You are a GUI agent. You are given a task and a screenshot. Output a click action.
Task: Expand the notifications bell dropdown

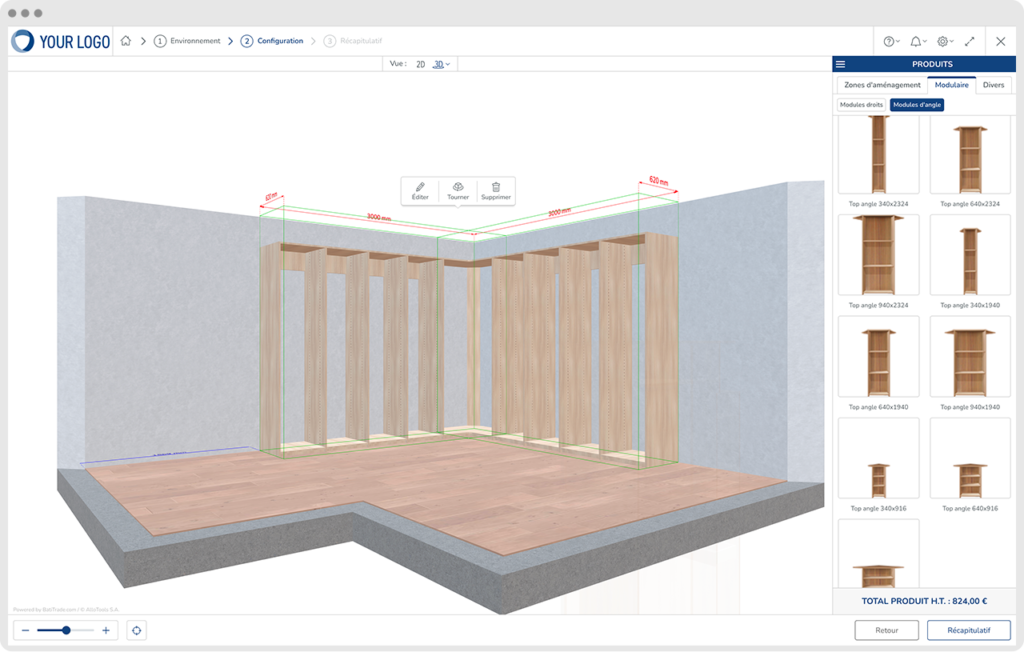[917, 41]
